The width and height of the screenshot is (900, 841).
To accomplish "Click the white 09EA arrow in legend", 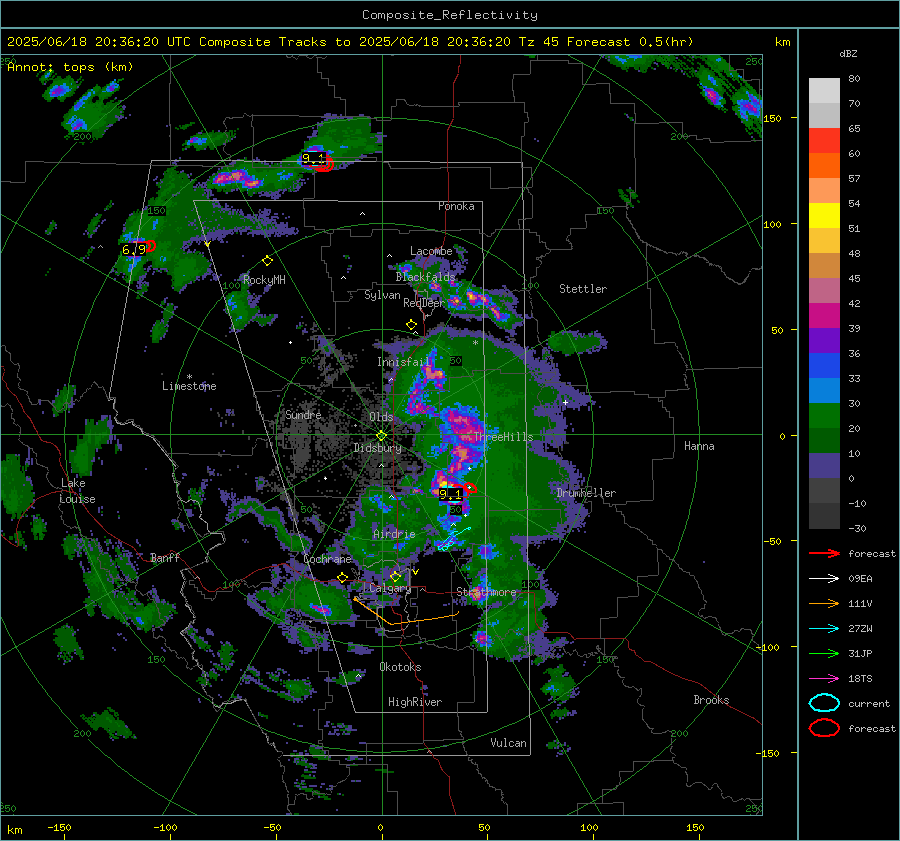I will (x=824, y=578).
